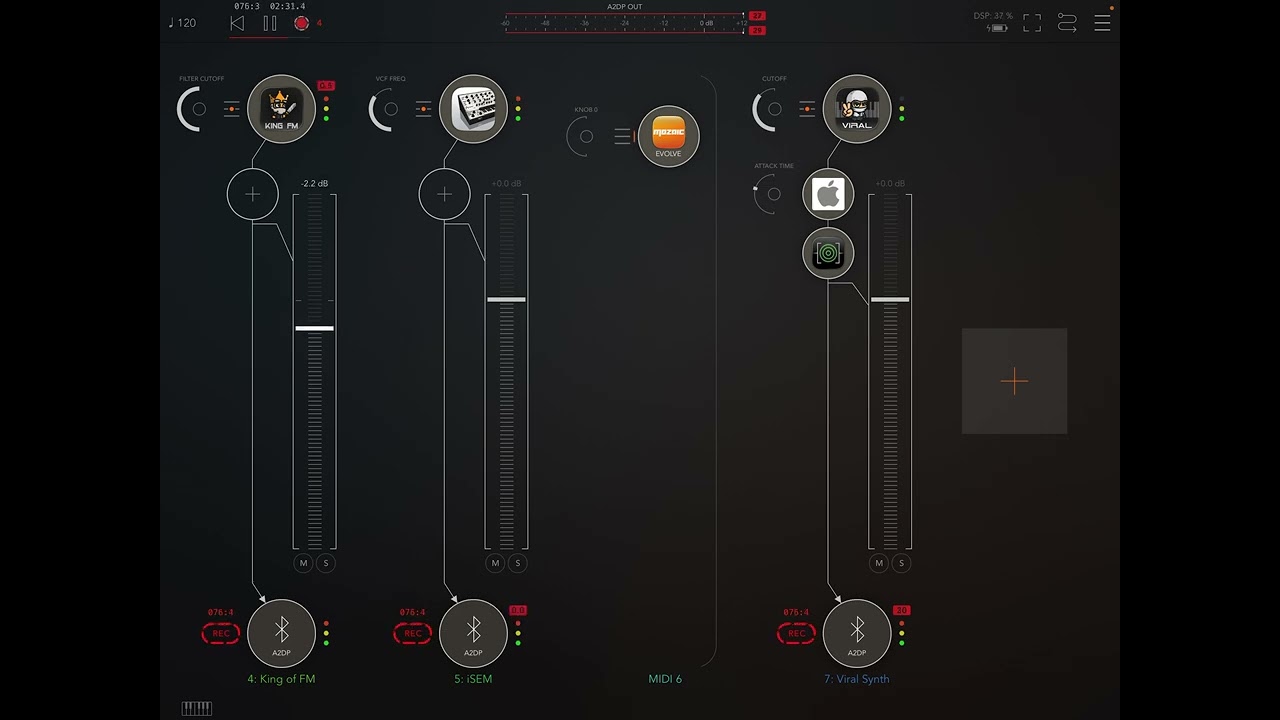Select the 4: King of FM label
Image resolution: width=1280 pixels, height=720 pixels.
coord(281,679)
